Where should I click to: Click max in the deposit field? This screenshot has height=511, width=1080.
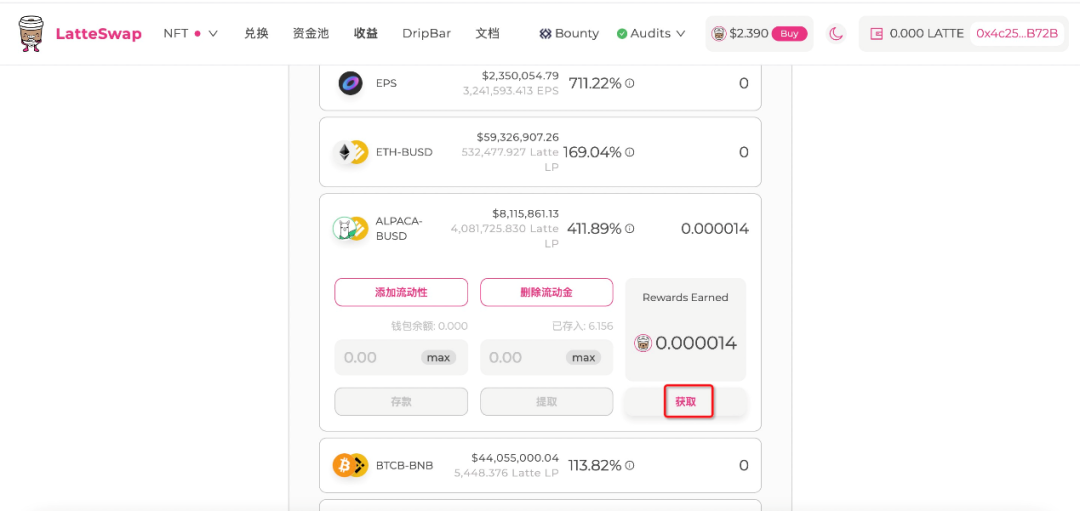click(x=438, y=357)
